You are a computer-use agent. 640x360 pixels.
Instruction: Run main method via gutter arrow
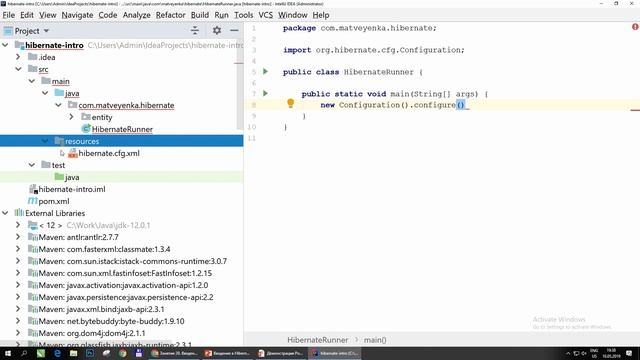tap(265, 93)
